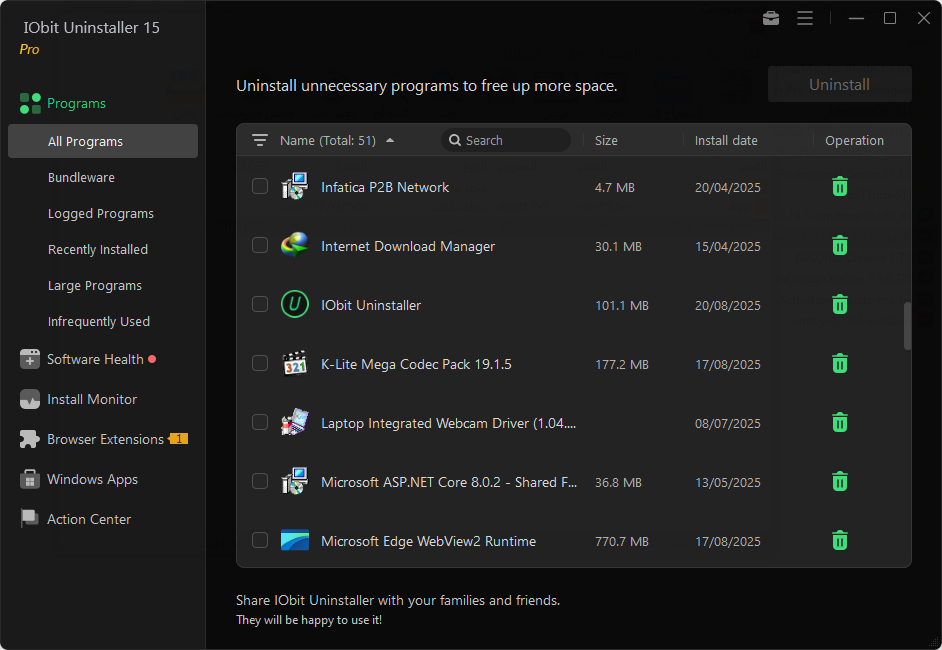Viewport: 942px width, 650px height.
Task: Click the Edge WebView2 Runtime icon
Action: tap(295, 540)
